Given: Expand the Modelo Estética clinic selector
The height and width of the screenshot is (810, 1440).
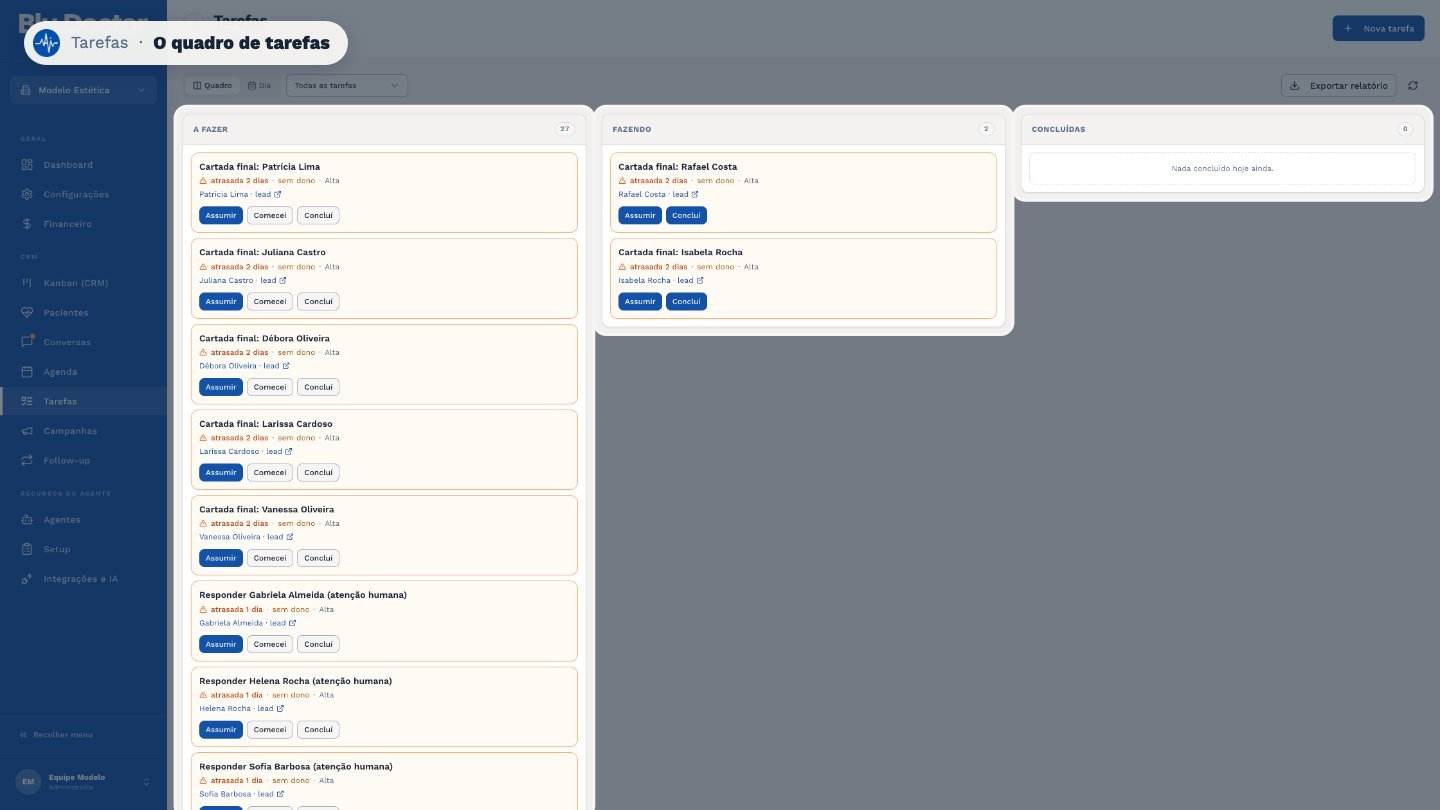Looking at the screenshot, I should (x=83, y=90).
